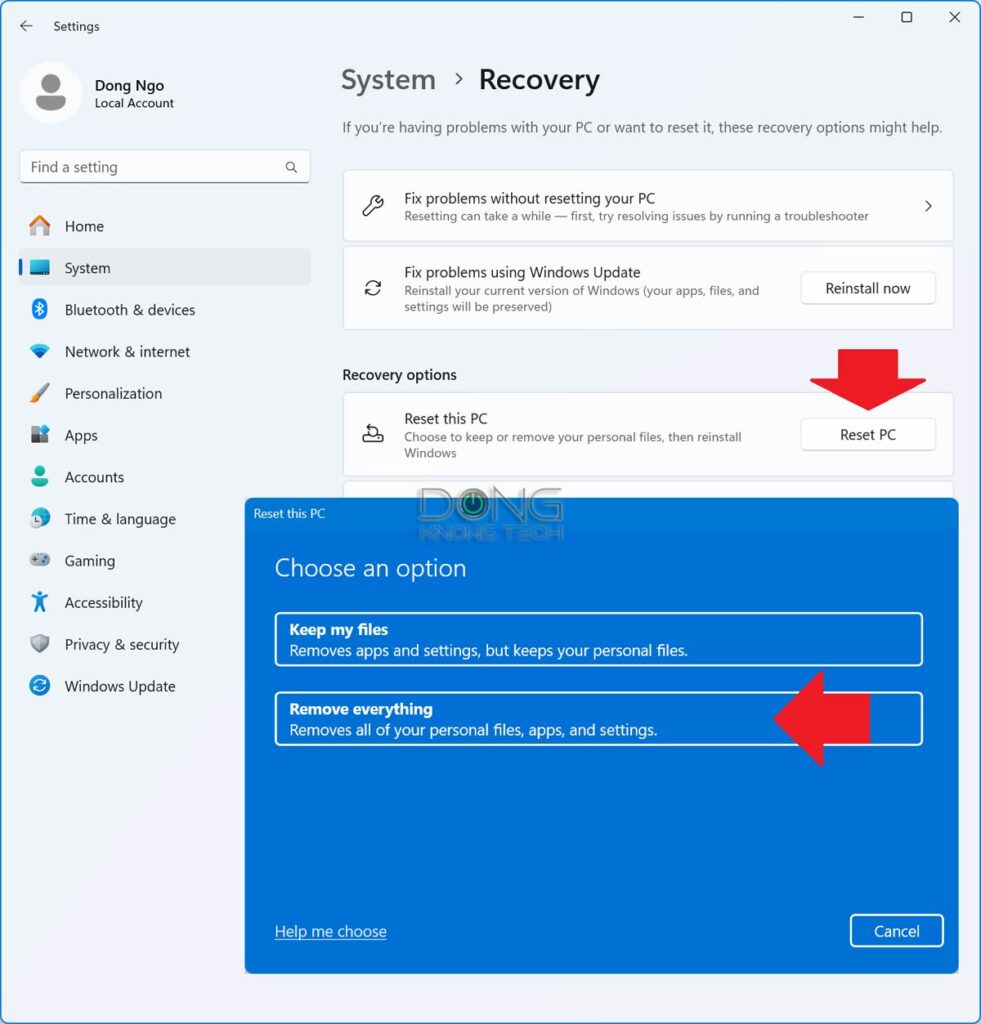Open Accessibility settings
Image resolution: width=981 pixels, height=1024 pixels.
131,602
